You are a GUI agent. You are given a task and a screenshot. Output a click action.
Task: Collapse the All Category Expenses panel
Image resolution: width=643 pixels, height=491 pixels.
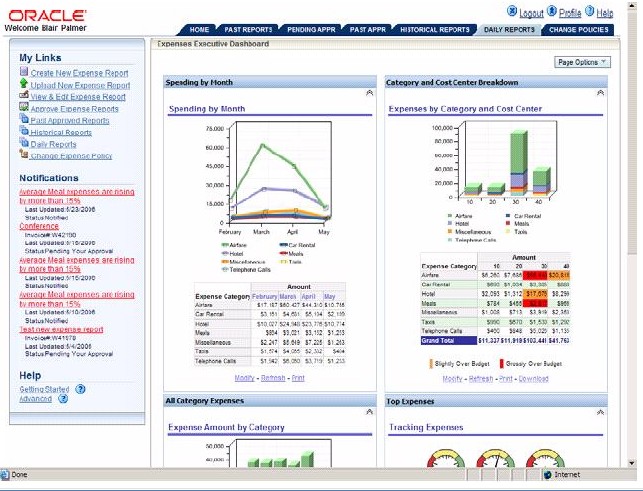tap(369, 412)
